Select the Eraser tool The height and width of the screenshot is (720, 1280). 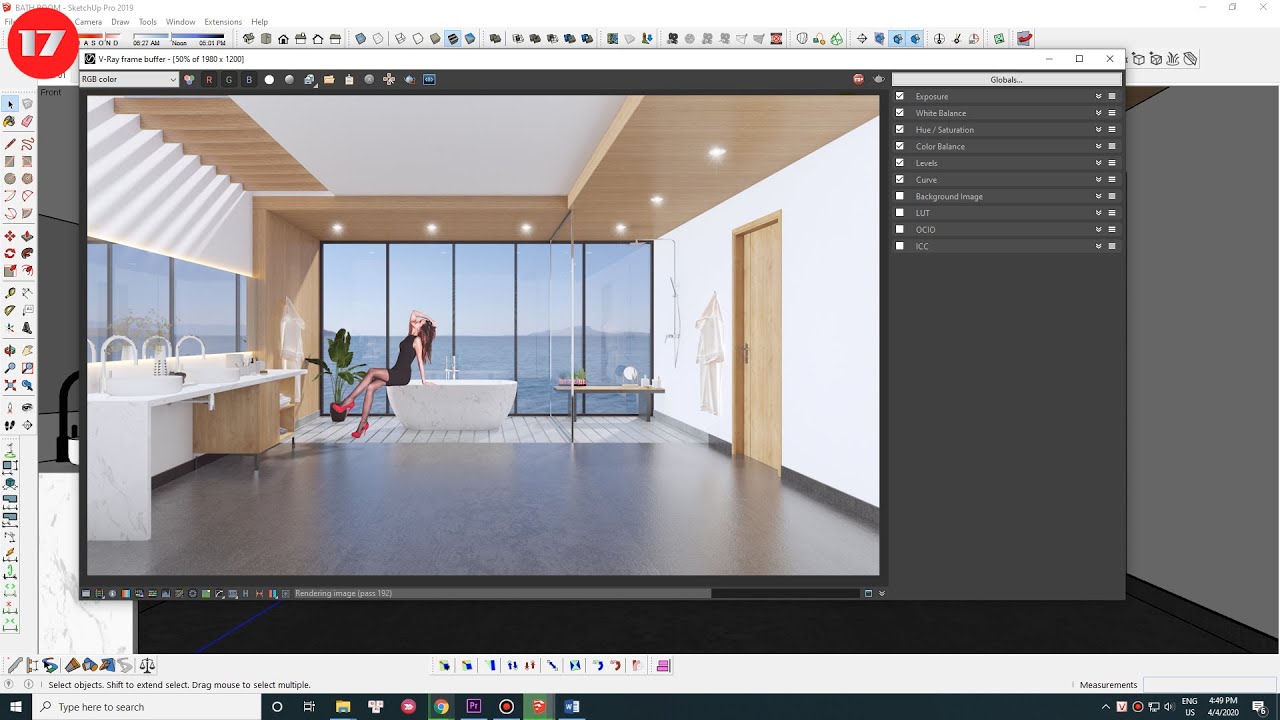27,121
